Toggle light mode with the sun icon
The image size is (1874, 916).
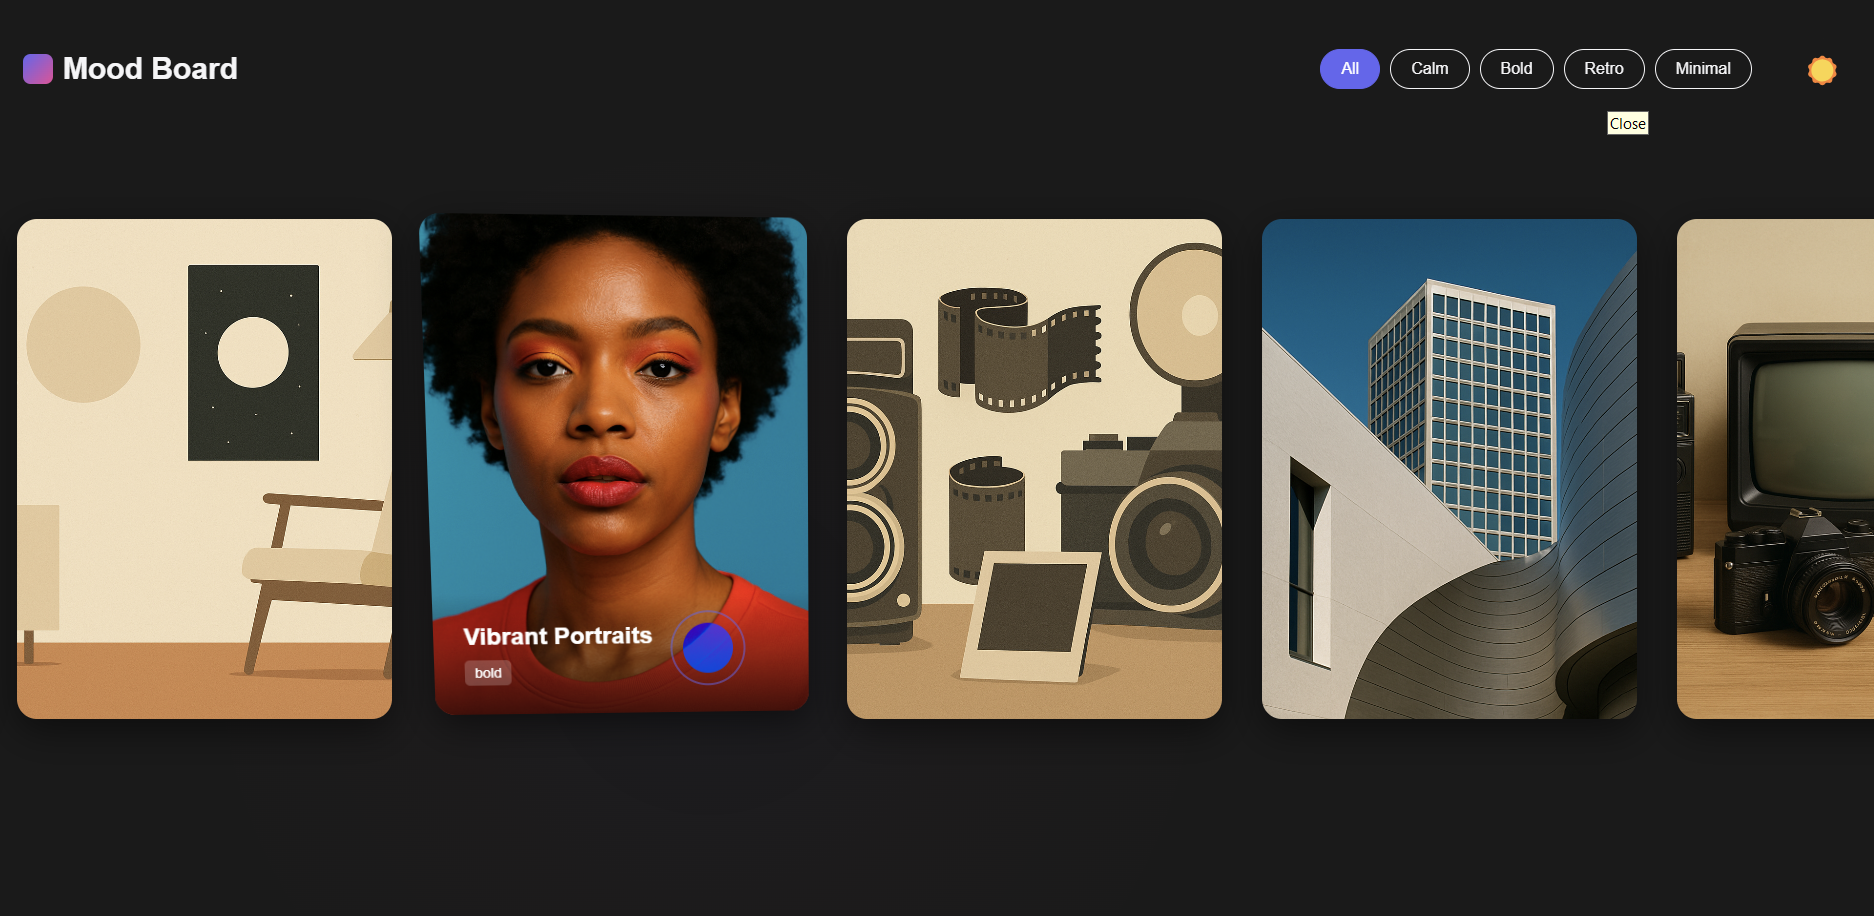click(1821, 70)
